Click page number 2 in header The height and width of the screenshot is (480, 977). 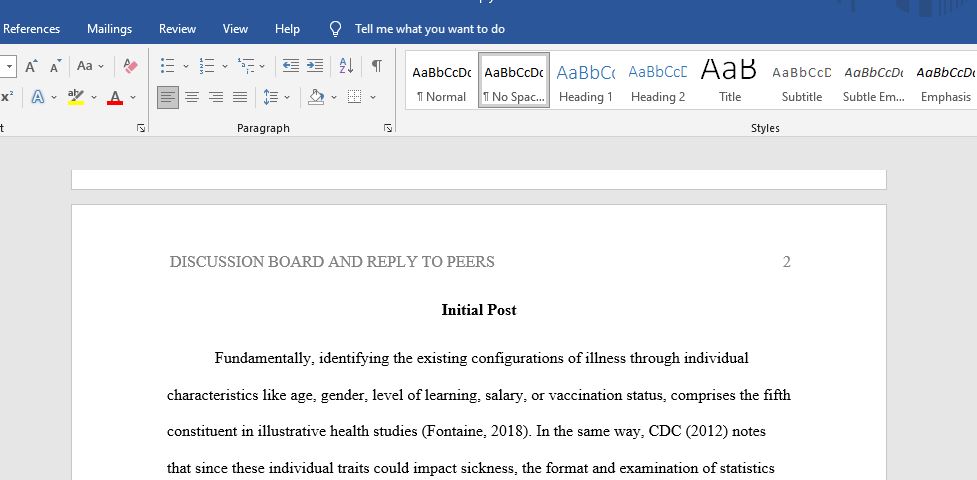pos(786,262)
